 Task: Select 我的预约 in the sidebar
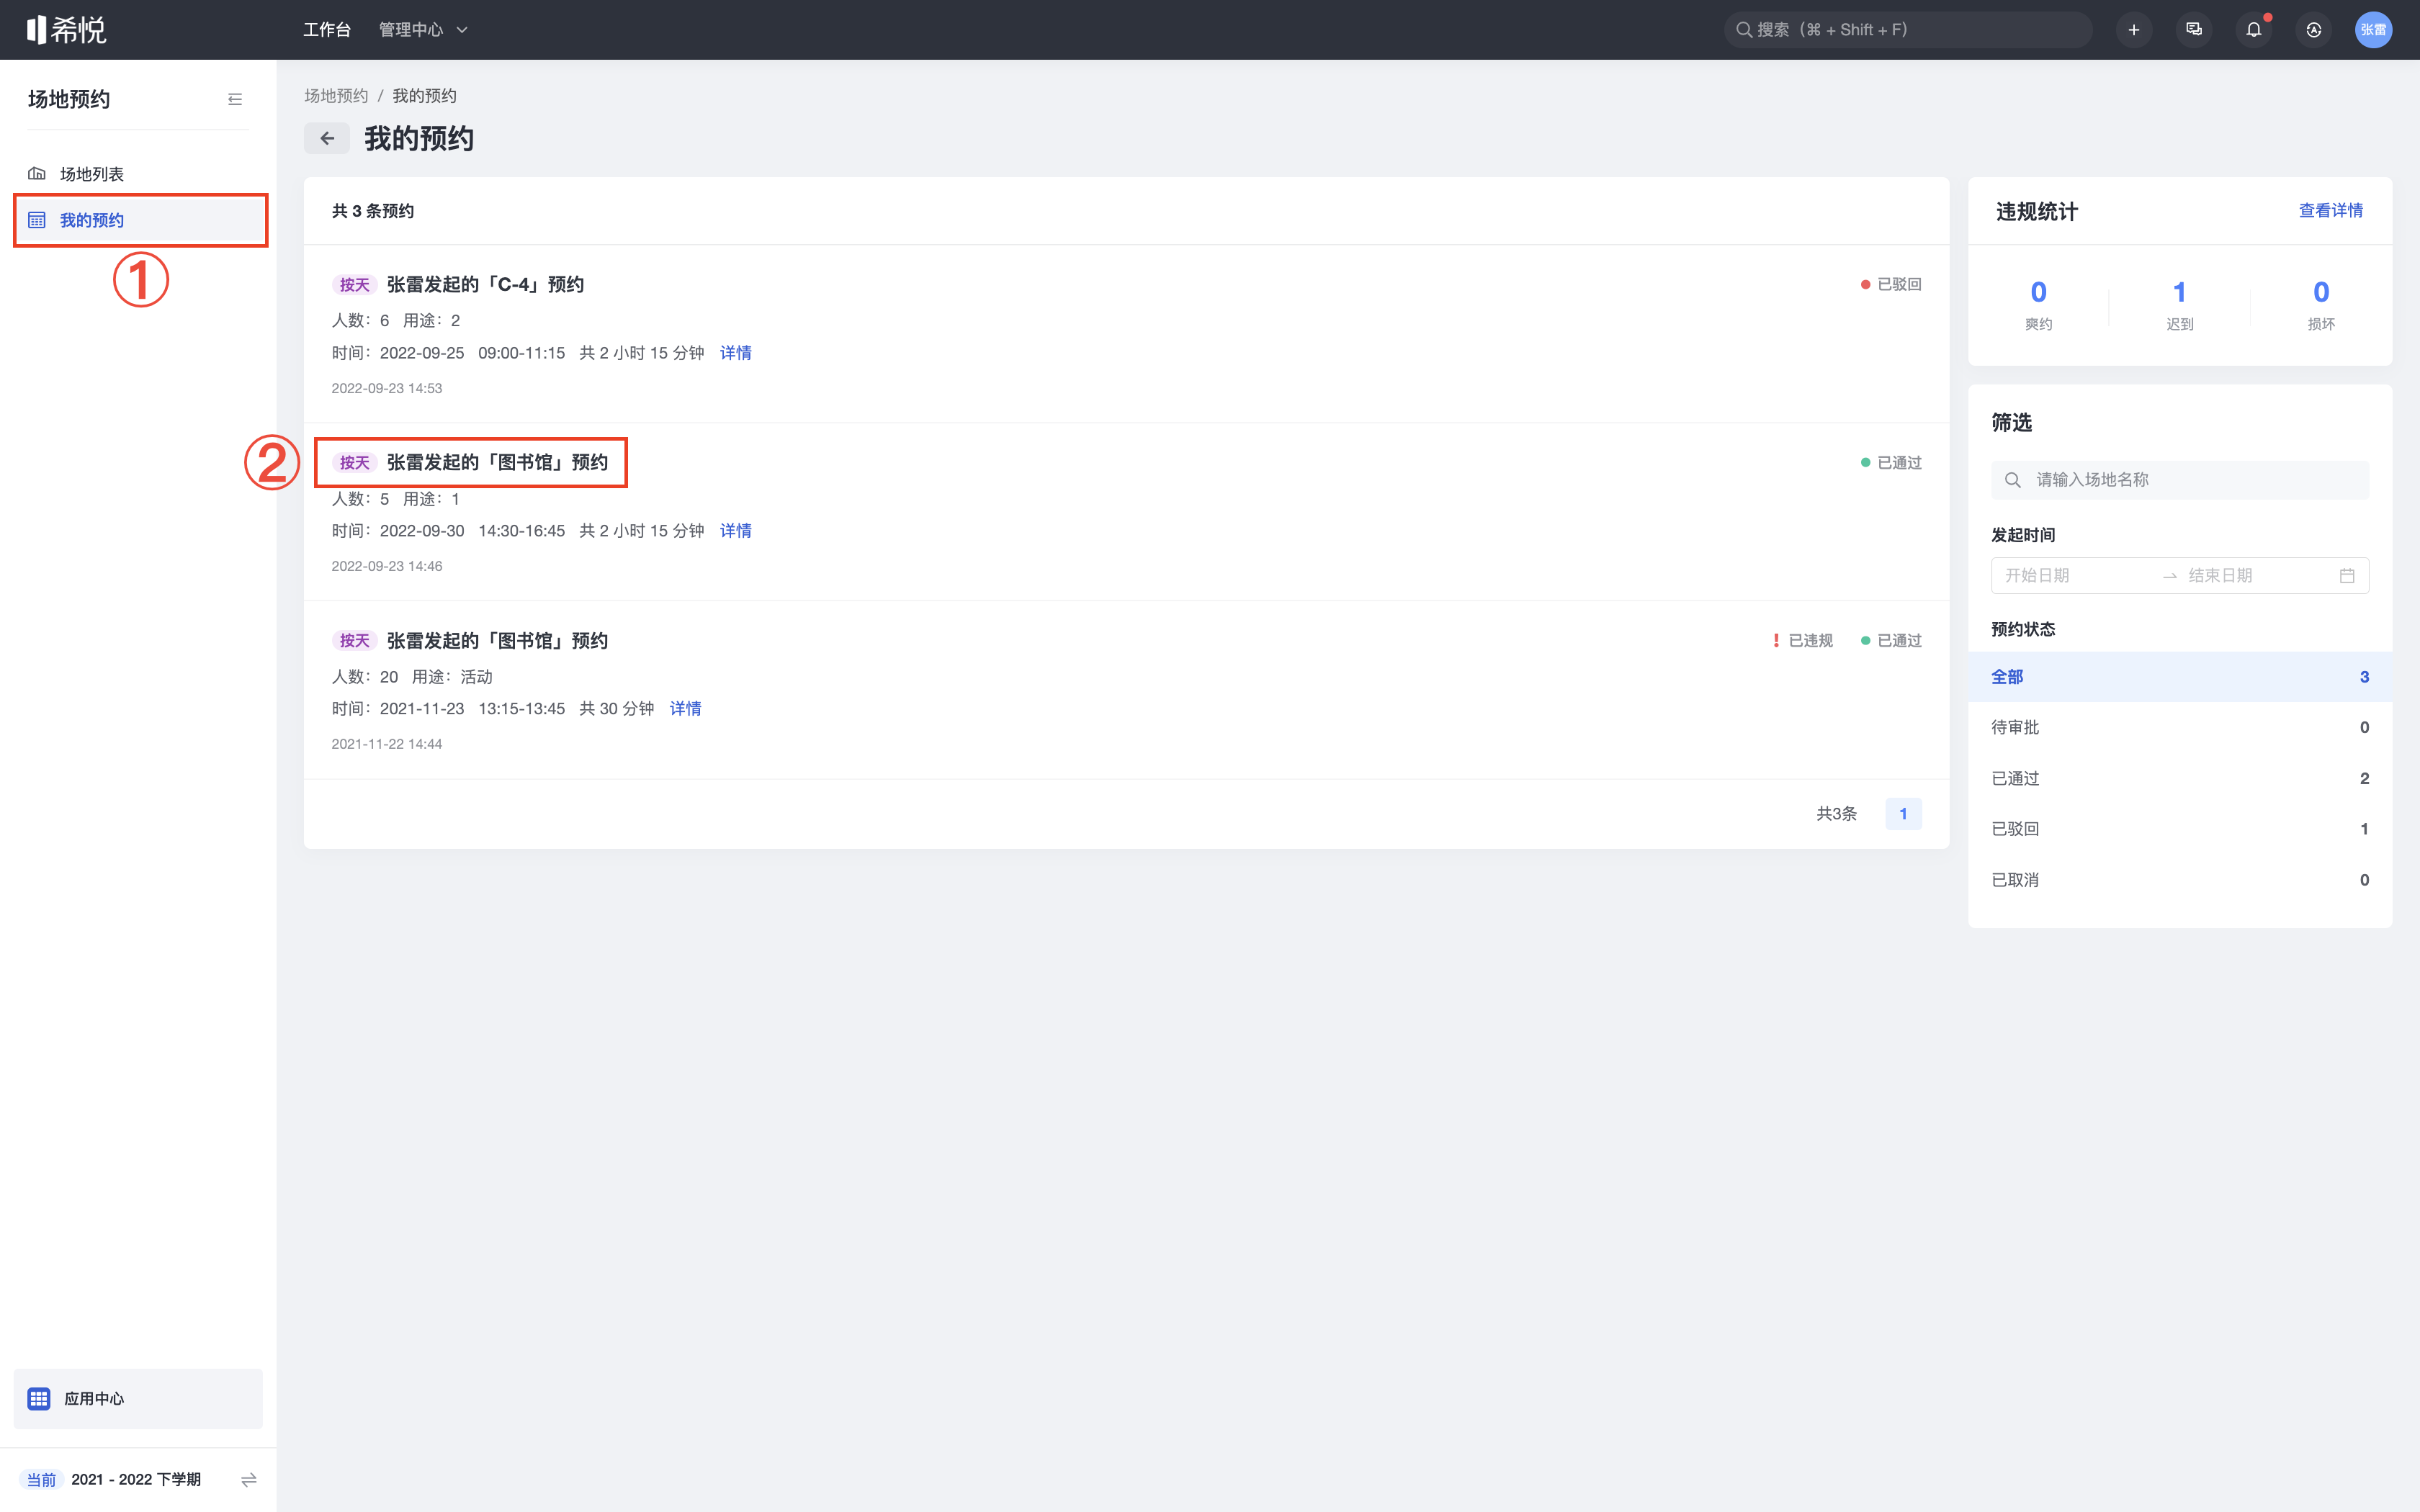(139, 220)
